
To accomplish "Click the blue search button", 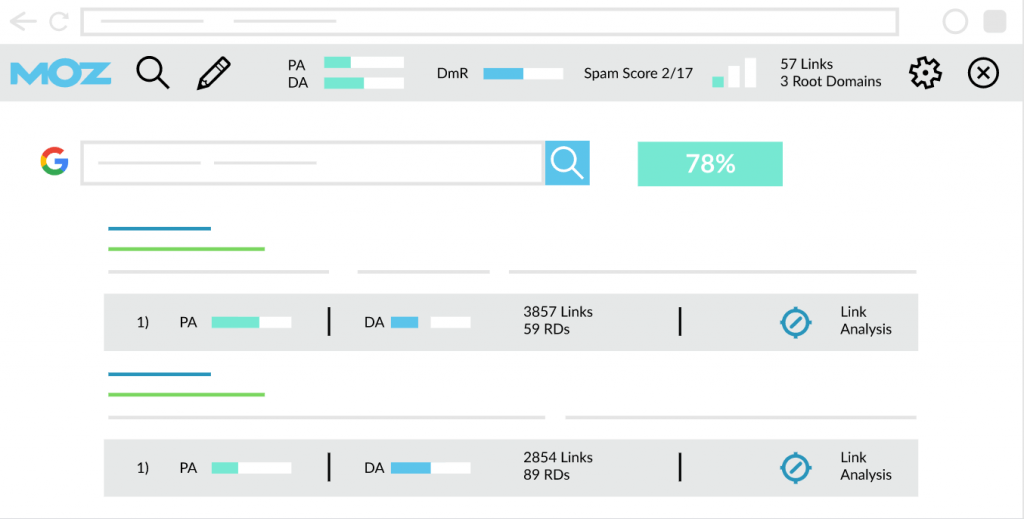I will [567, 163].
